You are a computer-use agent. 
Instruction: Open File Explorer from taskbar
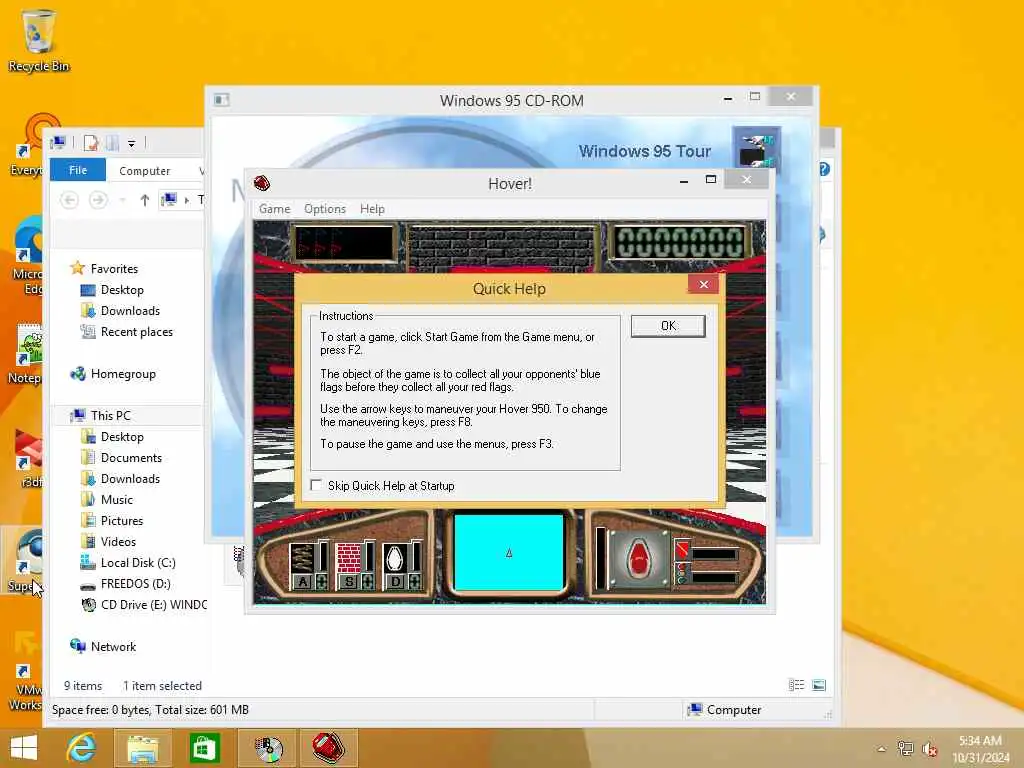[142, 748]
